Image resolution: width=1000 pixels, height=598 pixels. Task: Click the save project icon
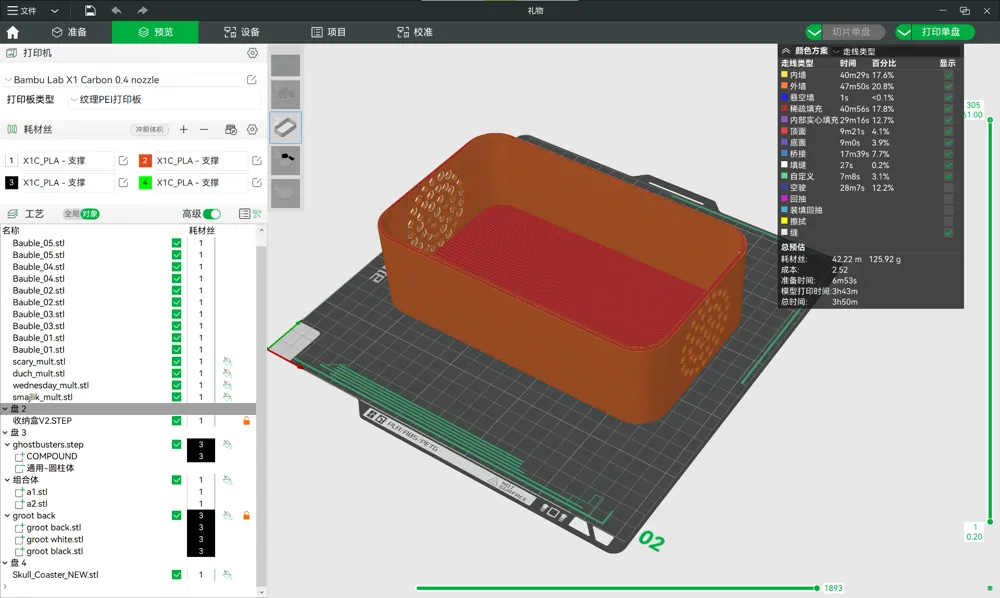click(x=90, y=10)
